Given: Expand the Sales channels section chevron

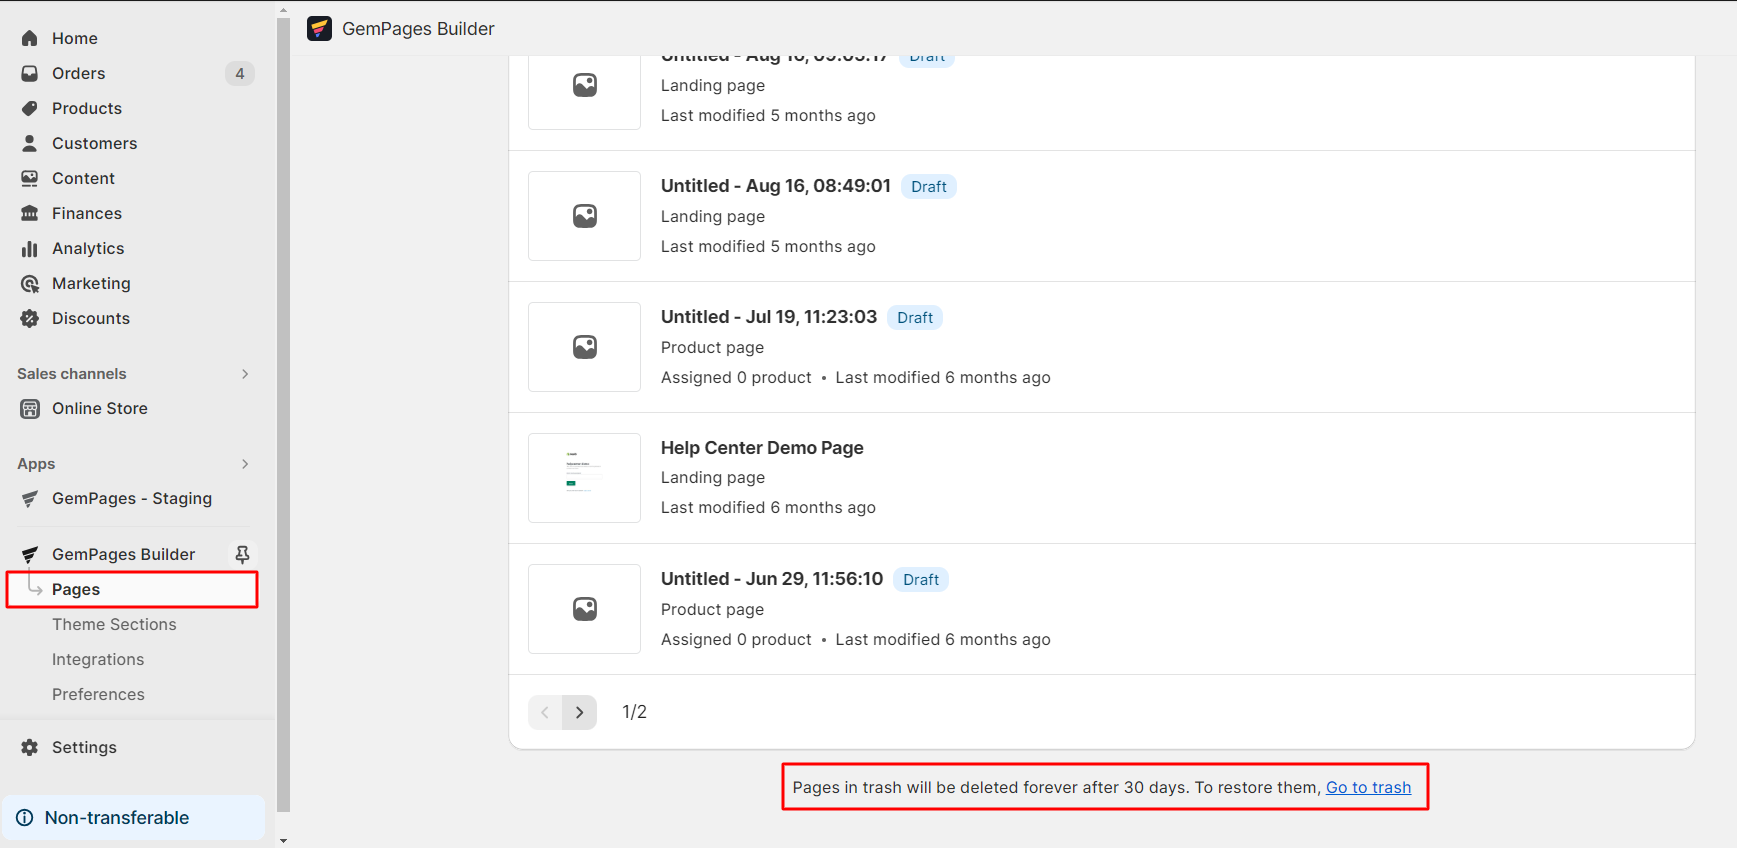Looking at the screenshot, I should tap(245, 374).
